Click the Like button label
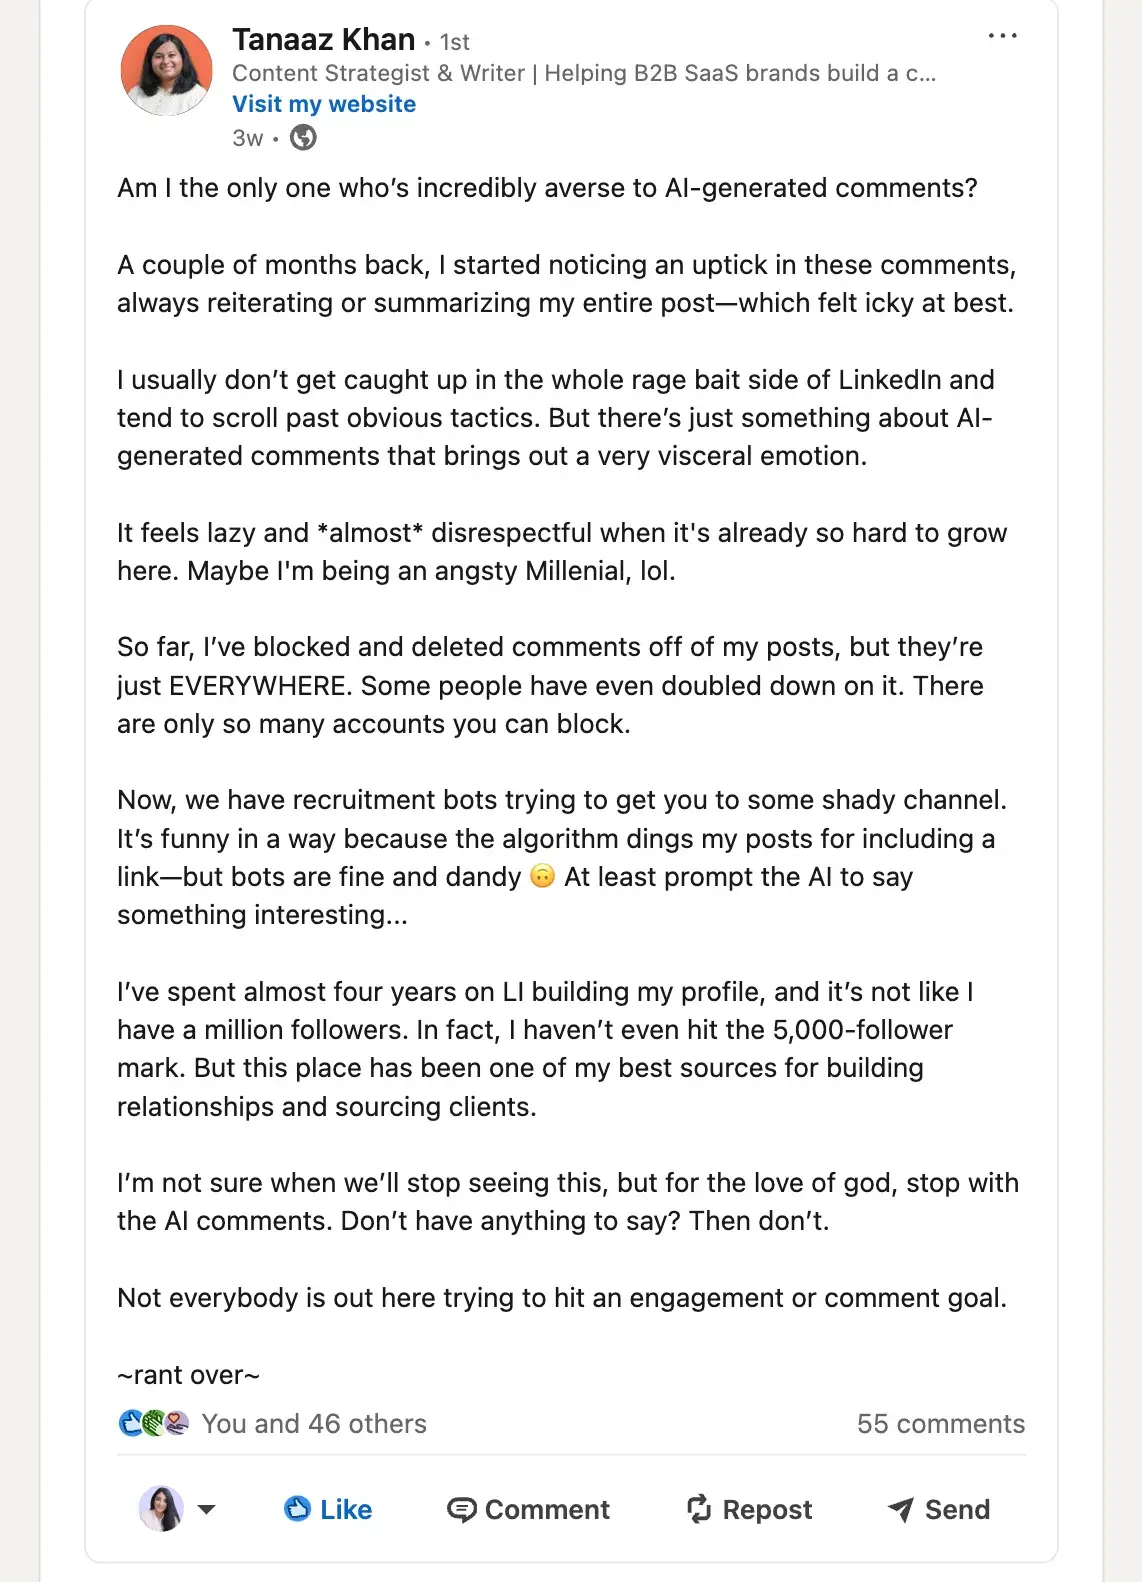This screenshot has height=1582, width=1142. (x=343, y=1510)
